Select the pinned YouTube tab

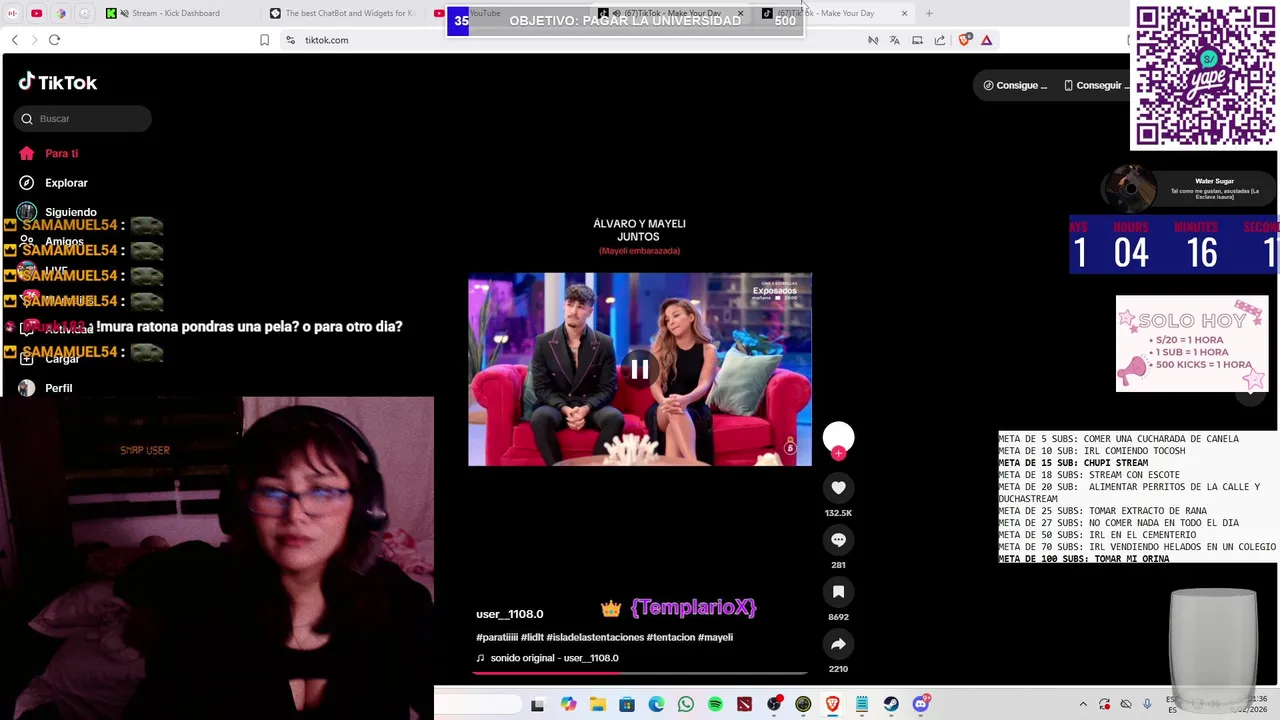(36, 13)
